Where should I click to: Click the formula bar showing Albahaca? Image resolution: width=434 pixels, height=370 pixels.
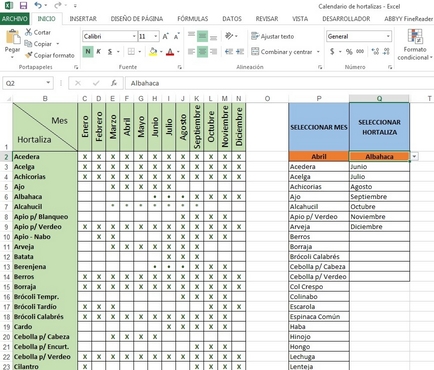279,83
